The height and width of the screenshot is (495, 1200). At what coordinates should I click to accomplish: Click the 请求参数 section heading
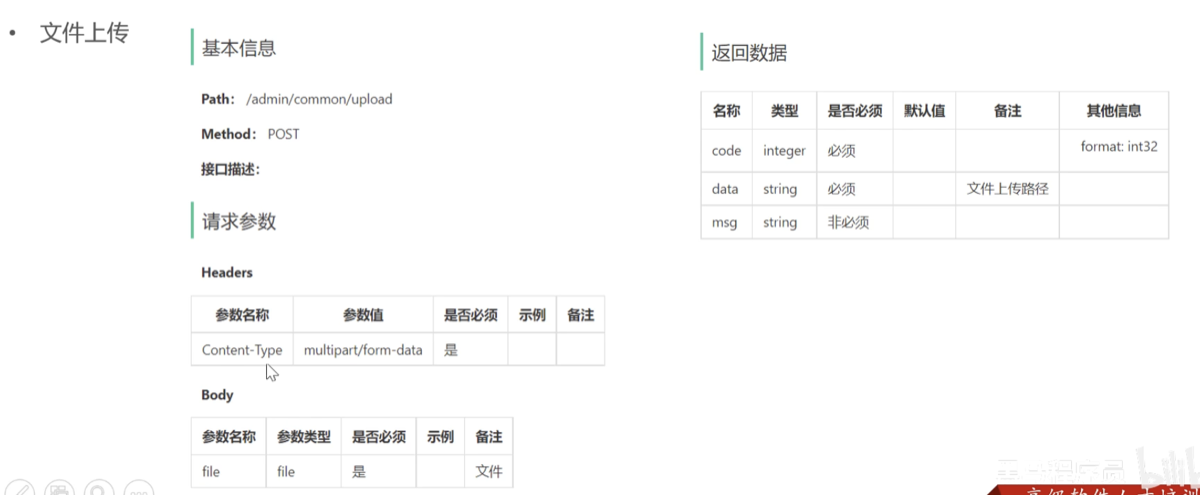click(x=239, y=221)
